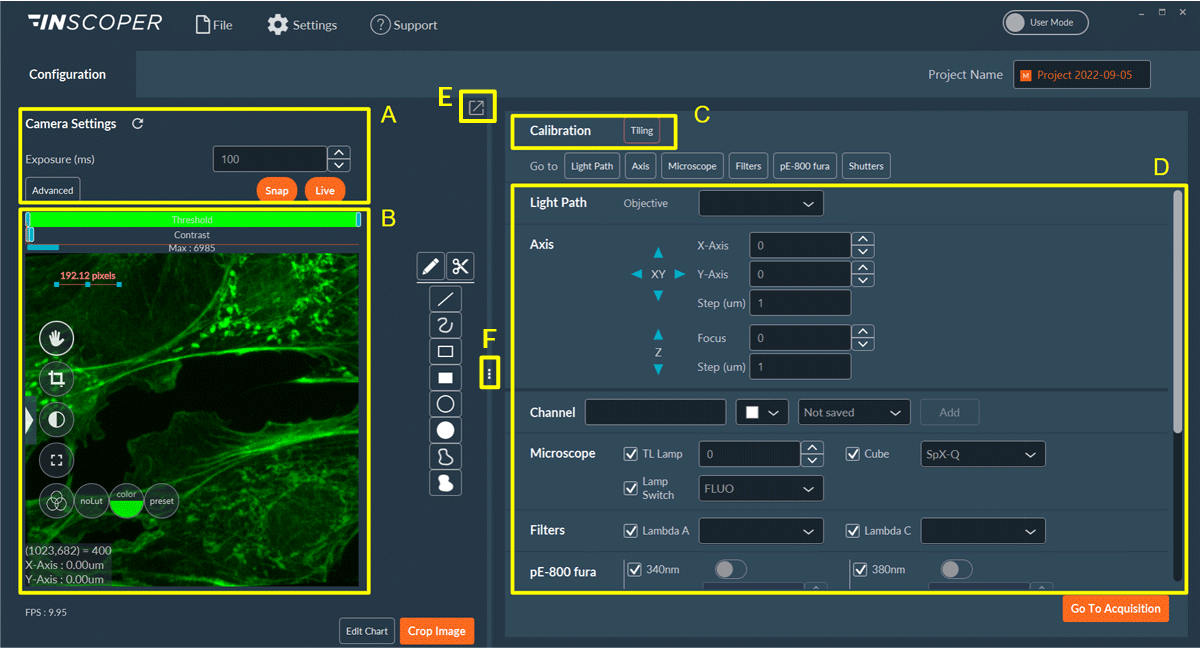Toggle the 340nm switch on
This screenshot has height=648, width=1201.
[730, 570]
